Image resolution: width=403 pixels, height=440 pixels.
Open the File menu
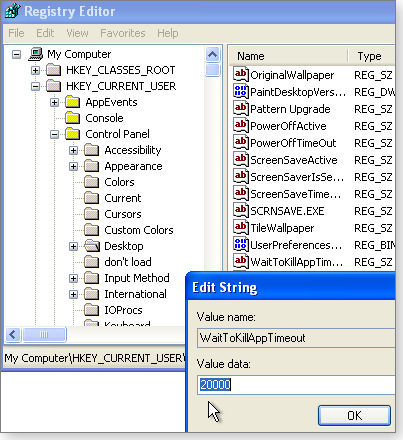[x=16, y=33]
